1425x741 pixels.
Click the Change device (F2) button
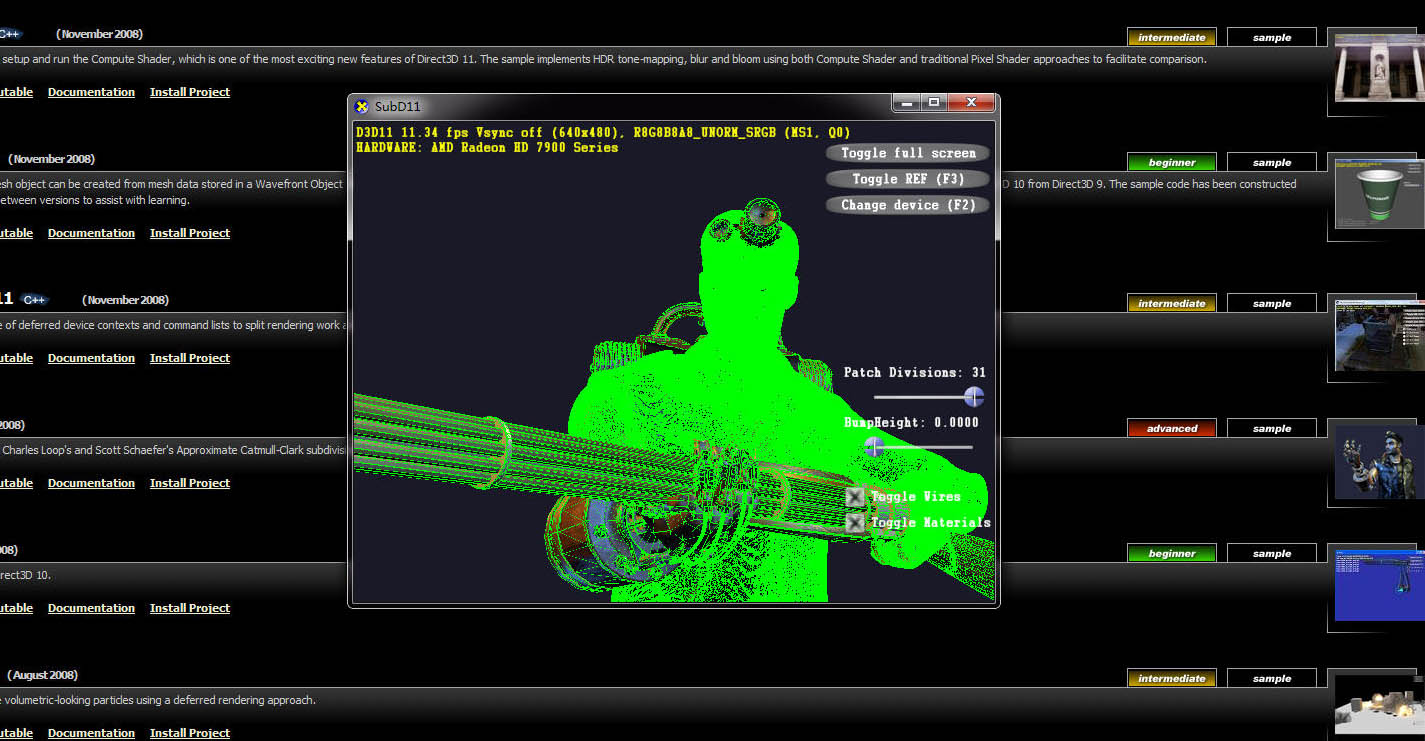coord(908,205)
